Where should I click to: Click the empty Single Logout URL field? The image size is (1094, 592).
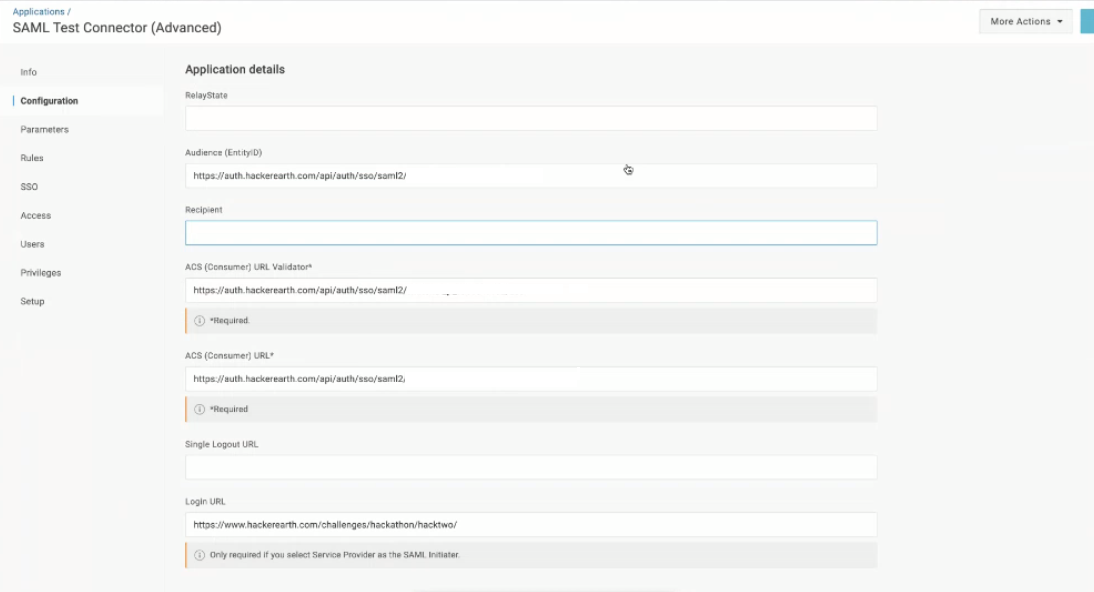coord(531,468)
